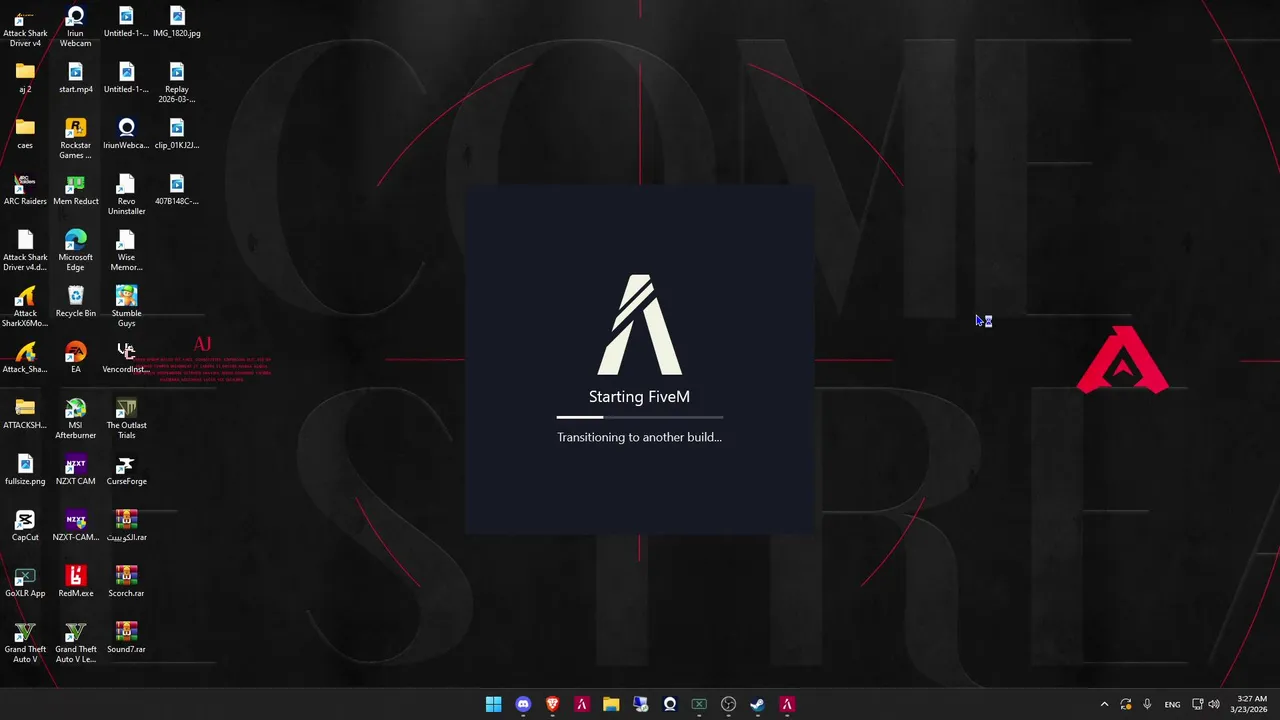The height and width of the screenshot is (720, 1280).
Task: Select the EA app desktop shortcut
Action: [75, 358]
